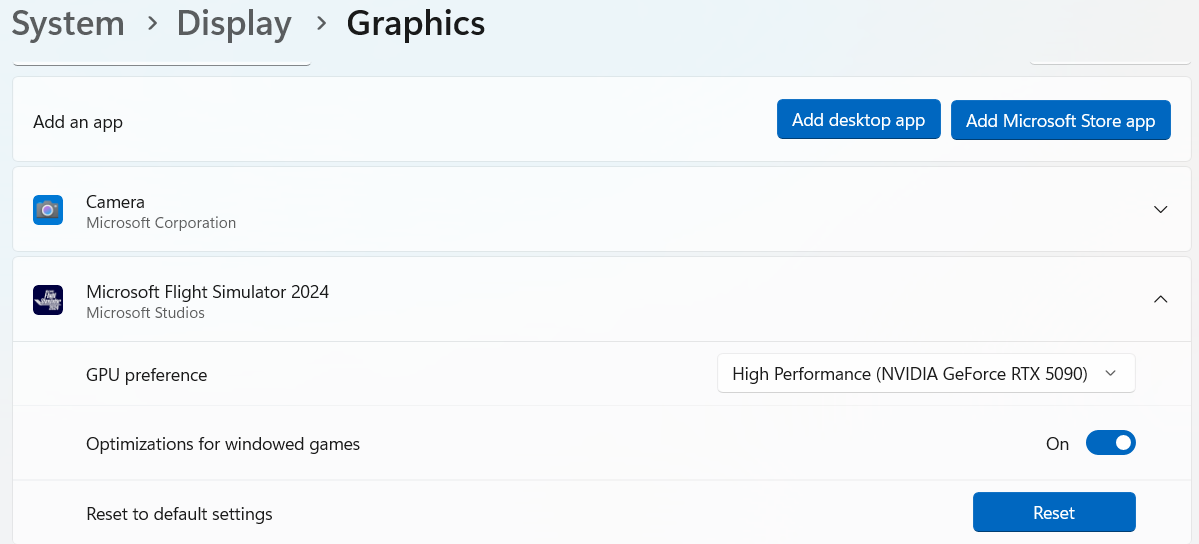Click the Camera app icon

(x=48, y=210)
